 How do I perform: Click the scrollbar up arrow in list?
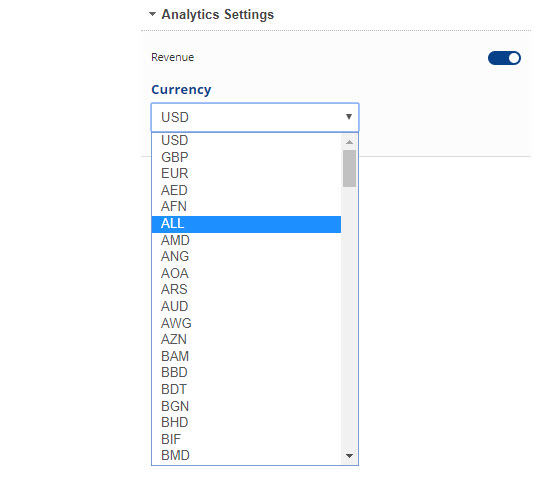coord(350,142)
